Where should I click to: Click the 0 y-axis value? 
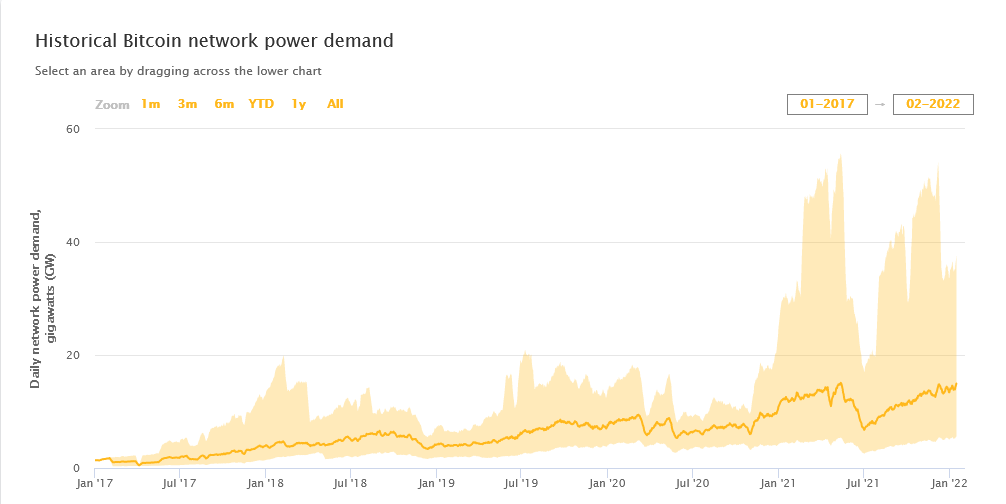(76, 469)
